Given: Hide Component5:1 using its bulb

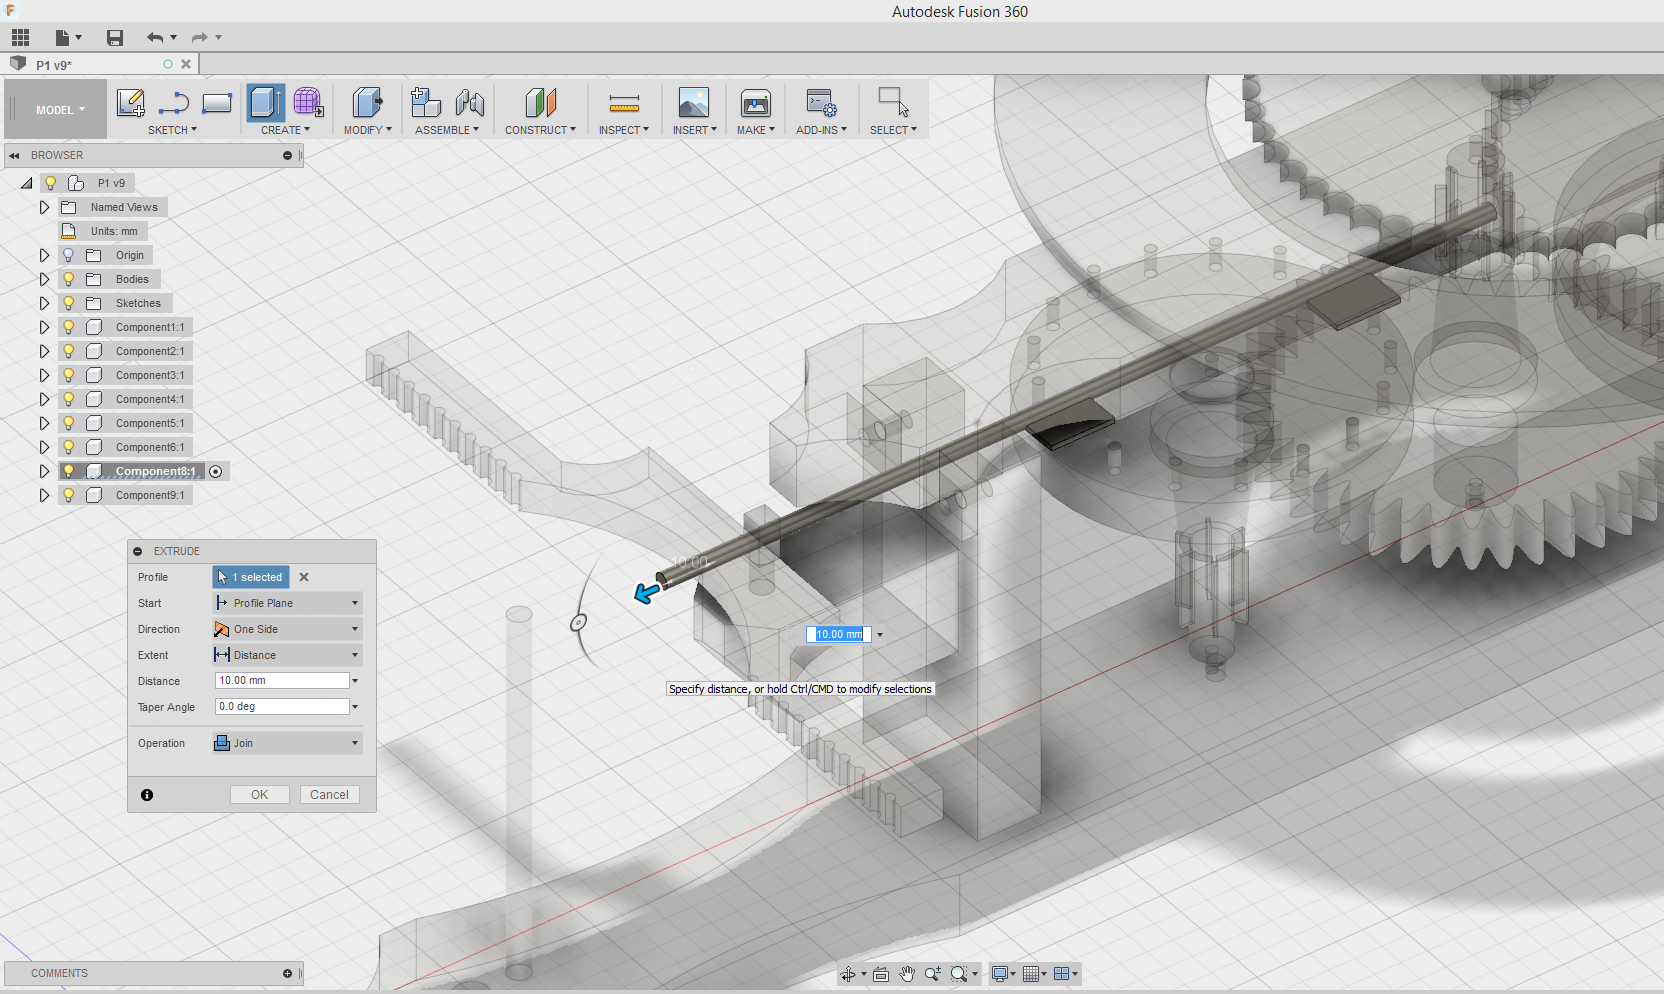Looking at the screenshot, I should (x=69, y=423).
